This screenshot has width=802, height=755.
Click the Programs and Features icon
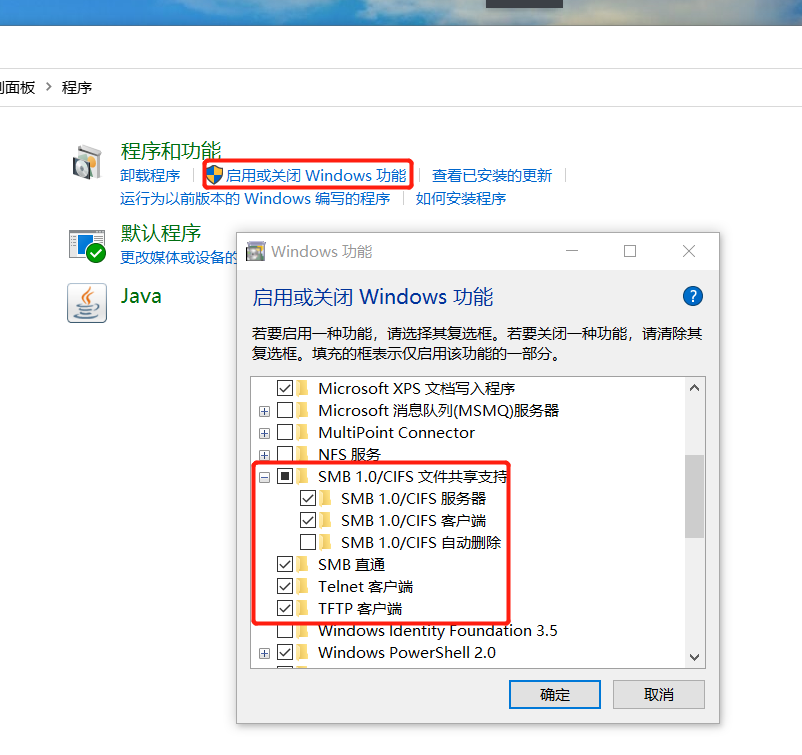pyautogui.click(x=87, y=162)
